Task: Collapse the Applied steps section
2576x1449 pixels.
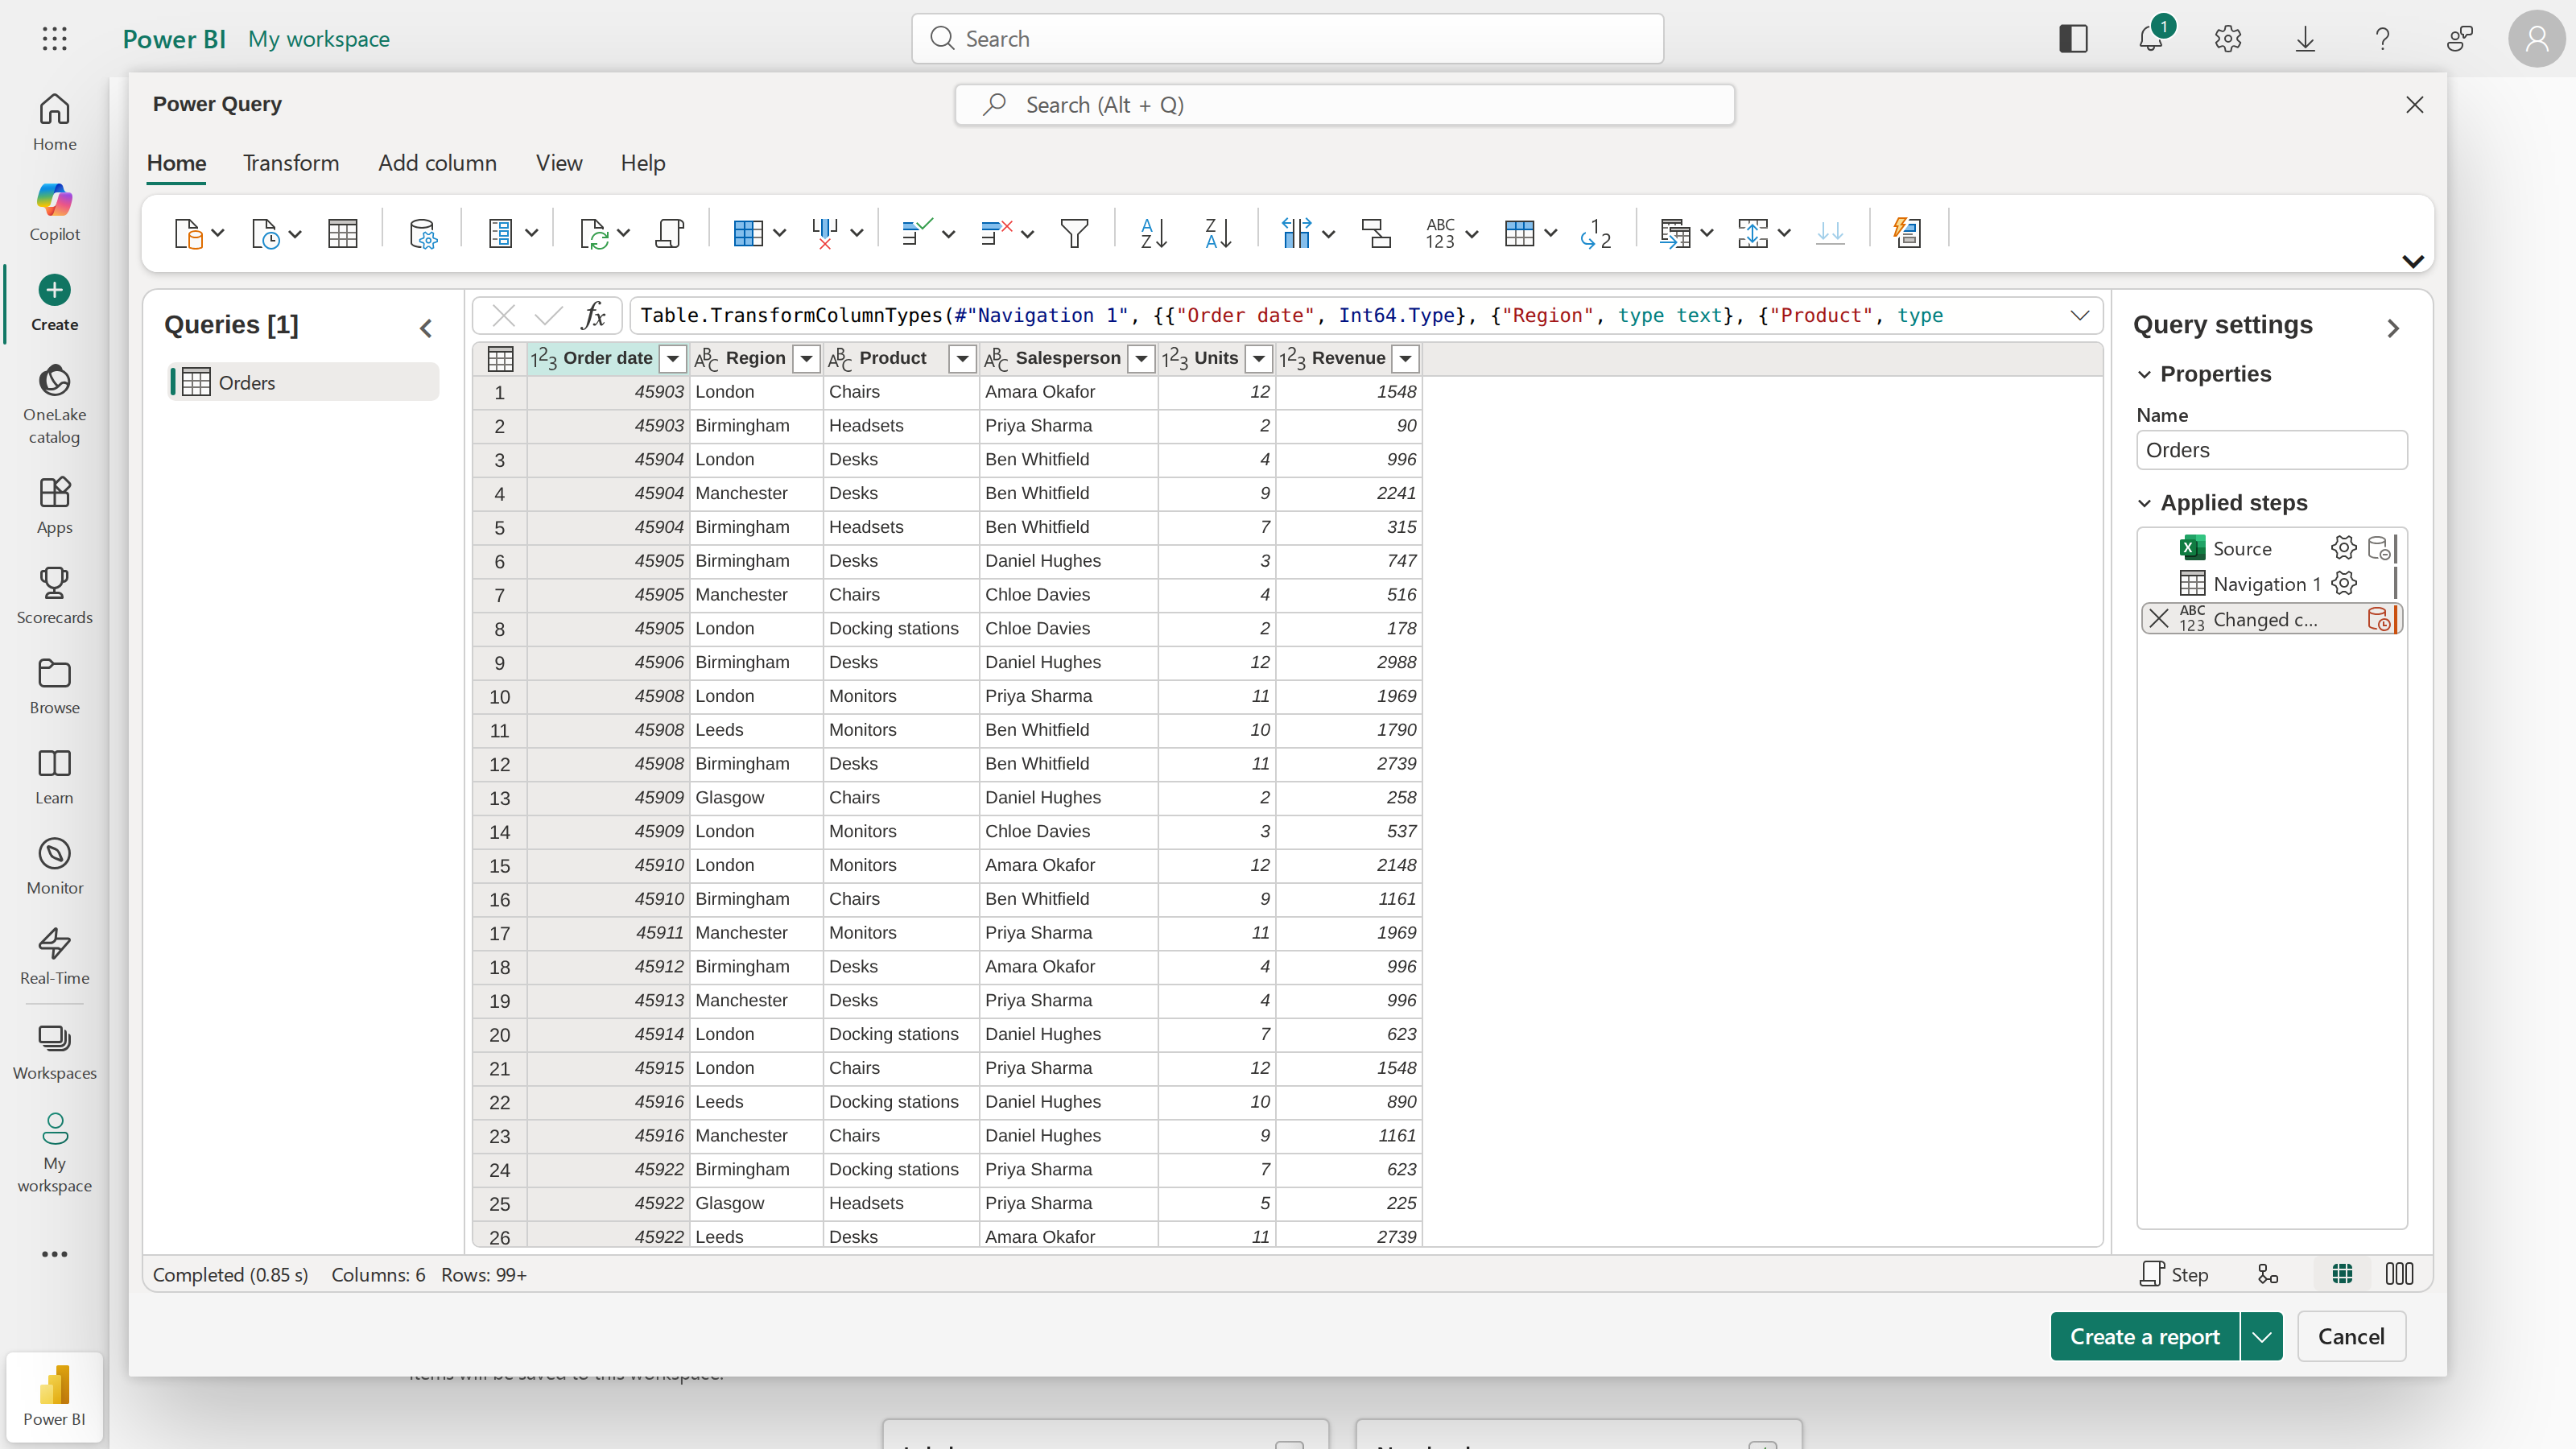Action: [x=2144, y=503]
